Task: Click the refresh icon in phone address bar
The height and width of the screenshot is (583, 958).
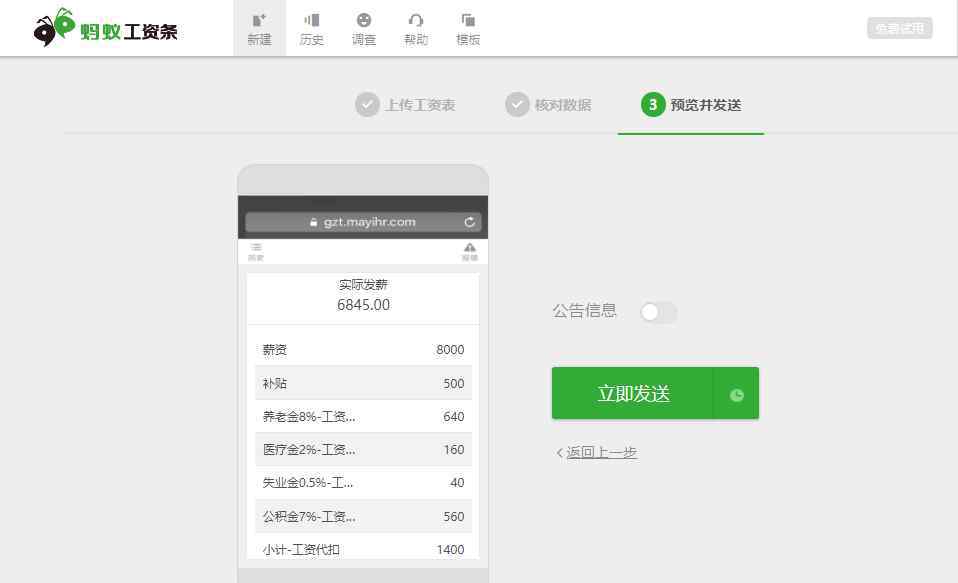Action: pyautogui.click(x=469, y=222)
